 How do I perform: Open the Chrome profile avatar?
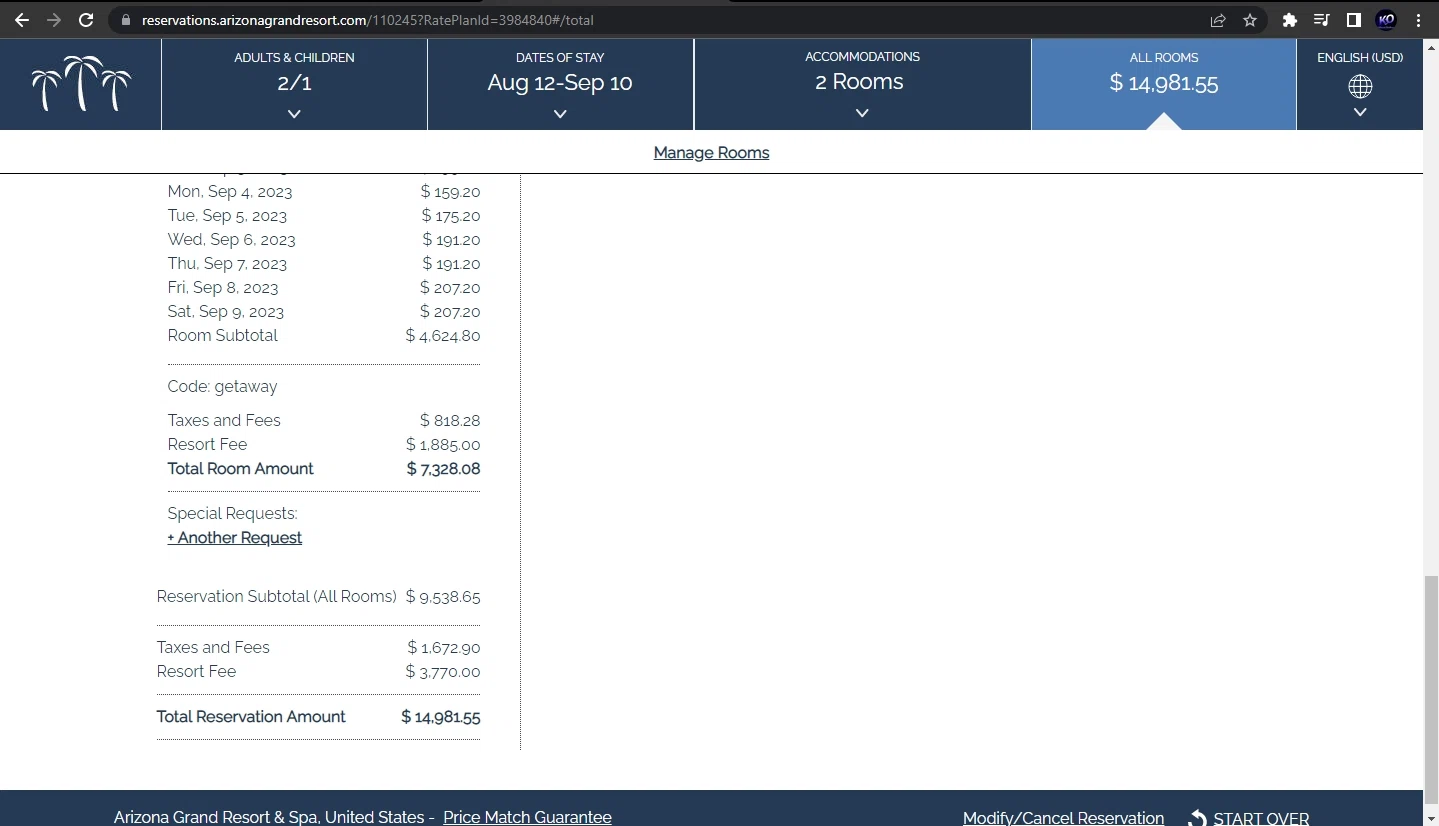pyautogui.click(x=1386, y=20)
